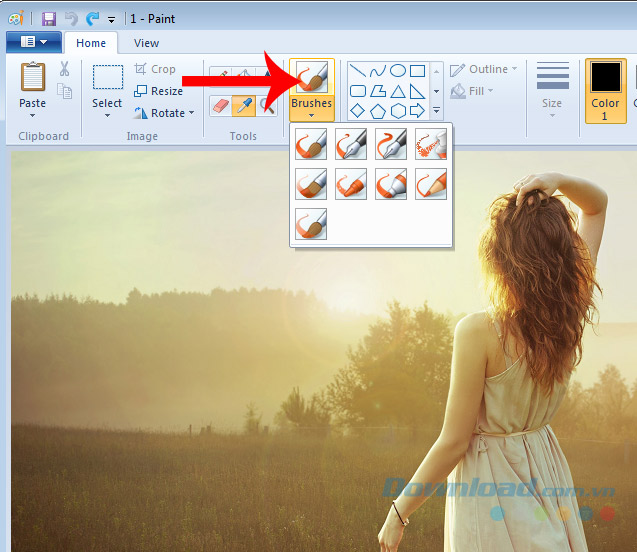Choose Calligraphy brush 2 in the gallery

[x=391, y=144]
